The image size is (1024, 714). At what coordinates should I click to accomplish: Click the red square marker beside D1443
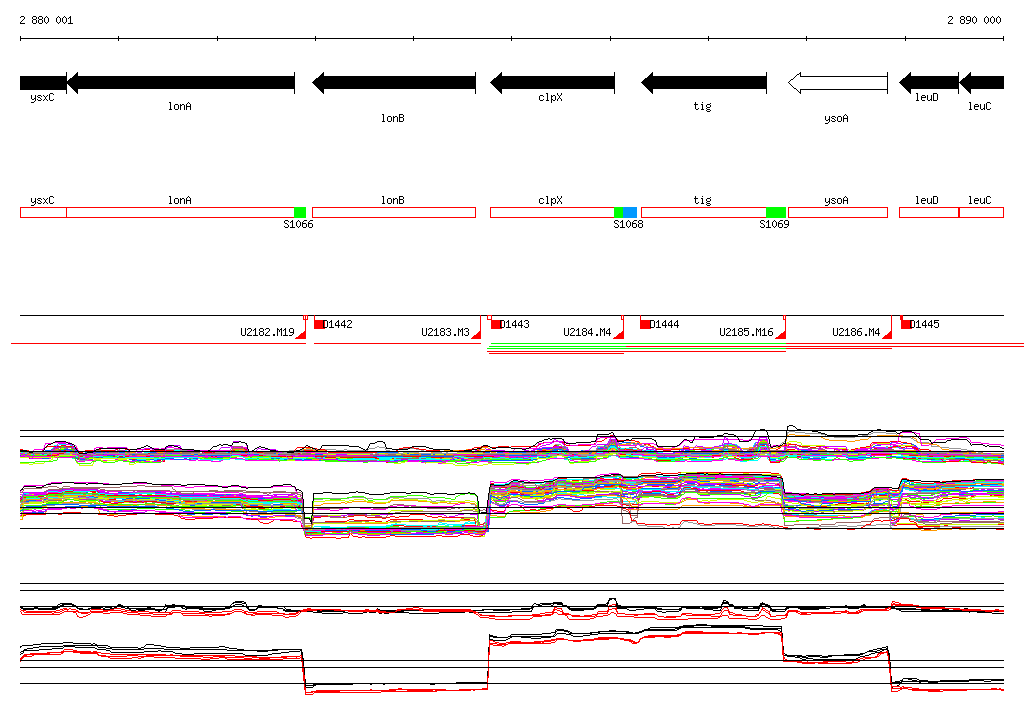496,324
